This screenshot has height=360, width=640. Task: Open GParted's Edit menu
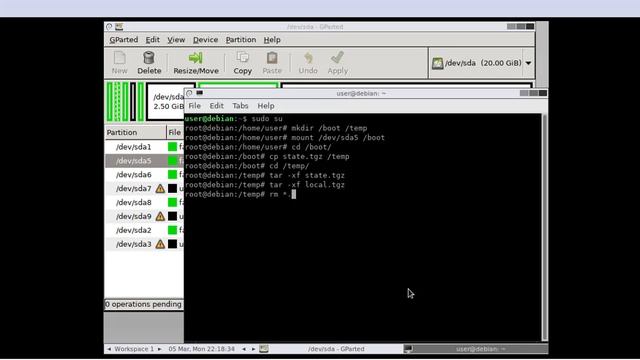tap(153, 40)
